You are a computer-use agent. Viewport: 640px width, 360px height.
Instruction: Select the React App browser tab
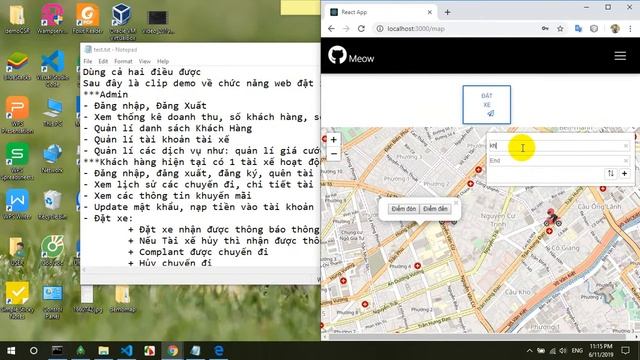pyautogui.click(x=381, y=12)
